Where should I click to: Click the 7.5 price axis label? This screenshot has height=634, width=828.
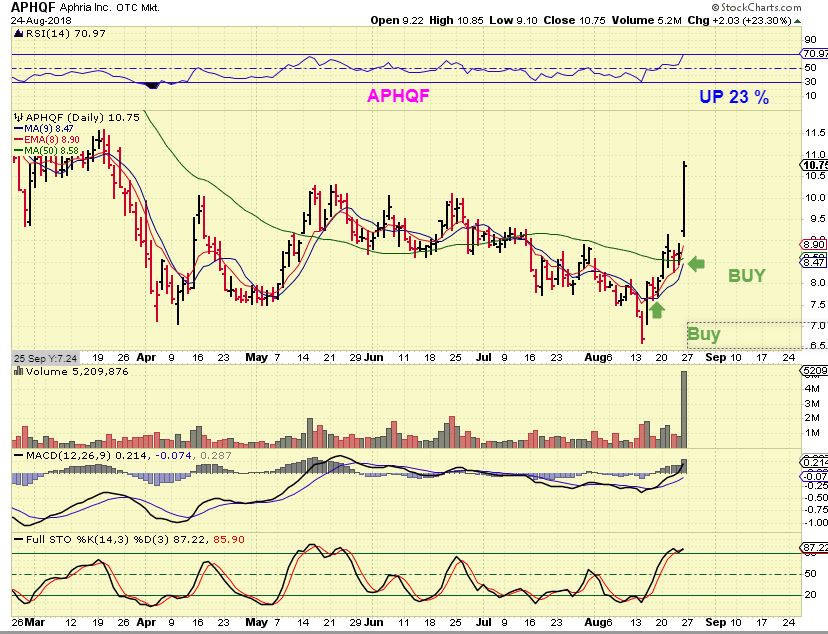click(x=817, y=305)
